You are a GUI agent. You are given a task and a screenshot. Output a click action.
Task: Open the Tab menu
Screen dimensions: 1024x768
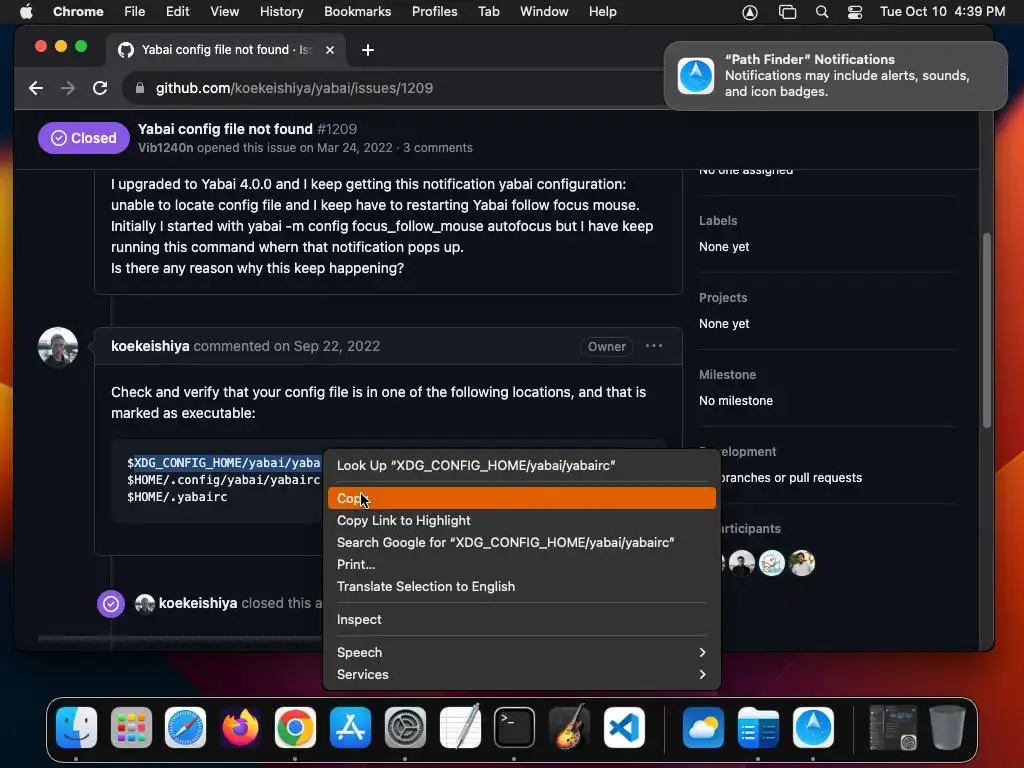488,12
